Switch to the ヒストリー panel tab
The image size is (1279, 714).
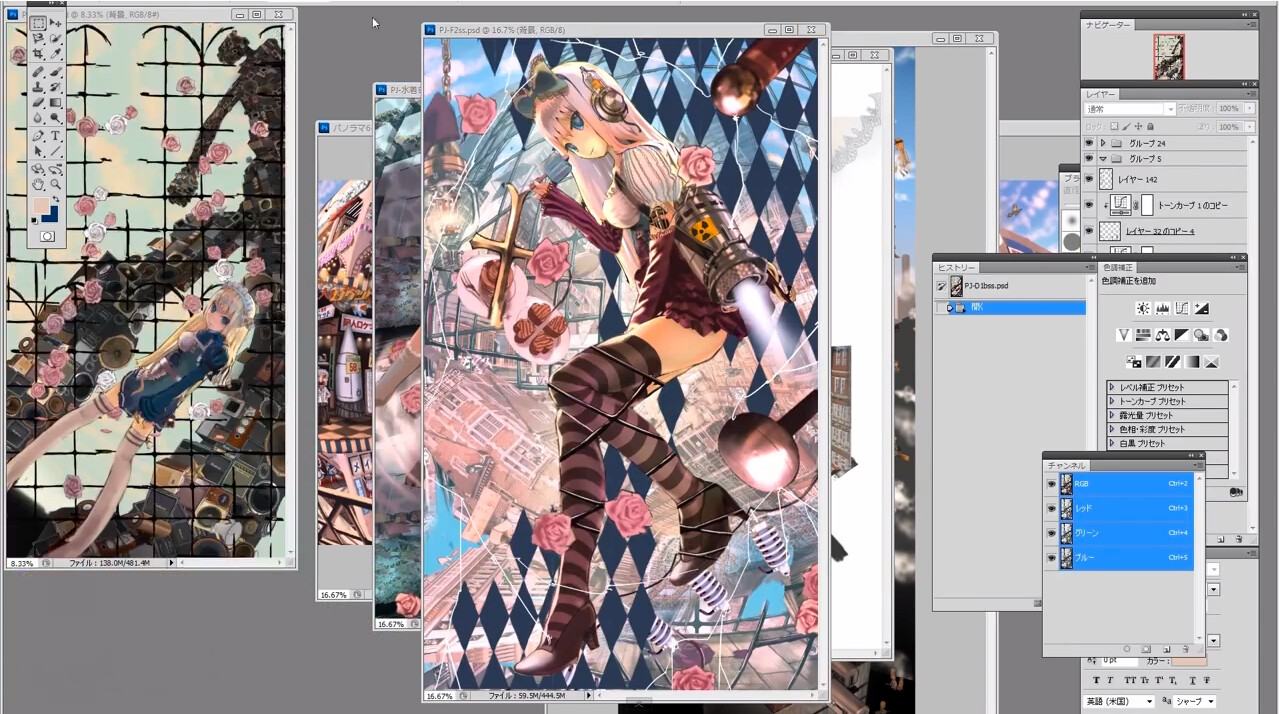[956, 267]
